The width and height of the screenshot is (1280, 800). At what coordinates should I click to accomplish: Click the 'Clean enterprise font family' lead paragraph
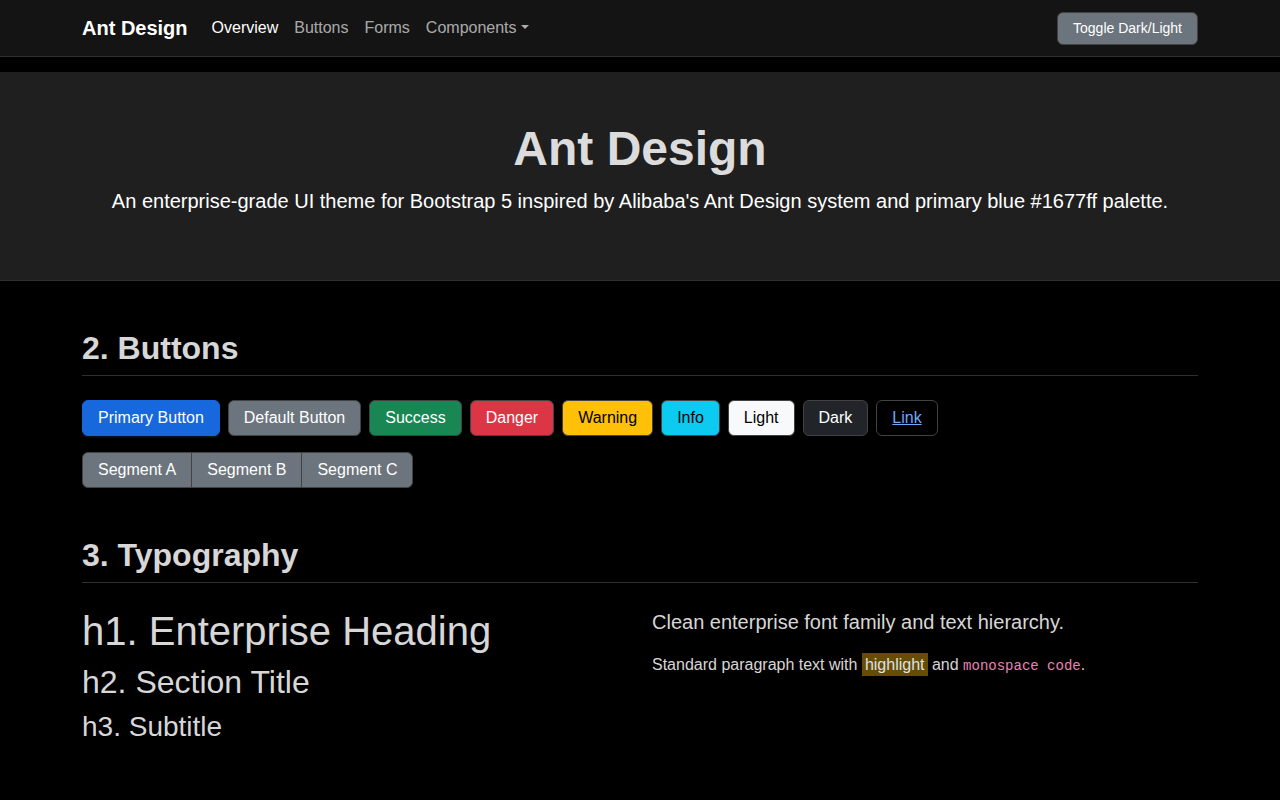pos(858,622)
